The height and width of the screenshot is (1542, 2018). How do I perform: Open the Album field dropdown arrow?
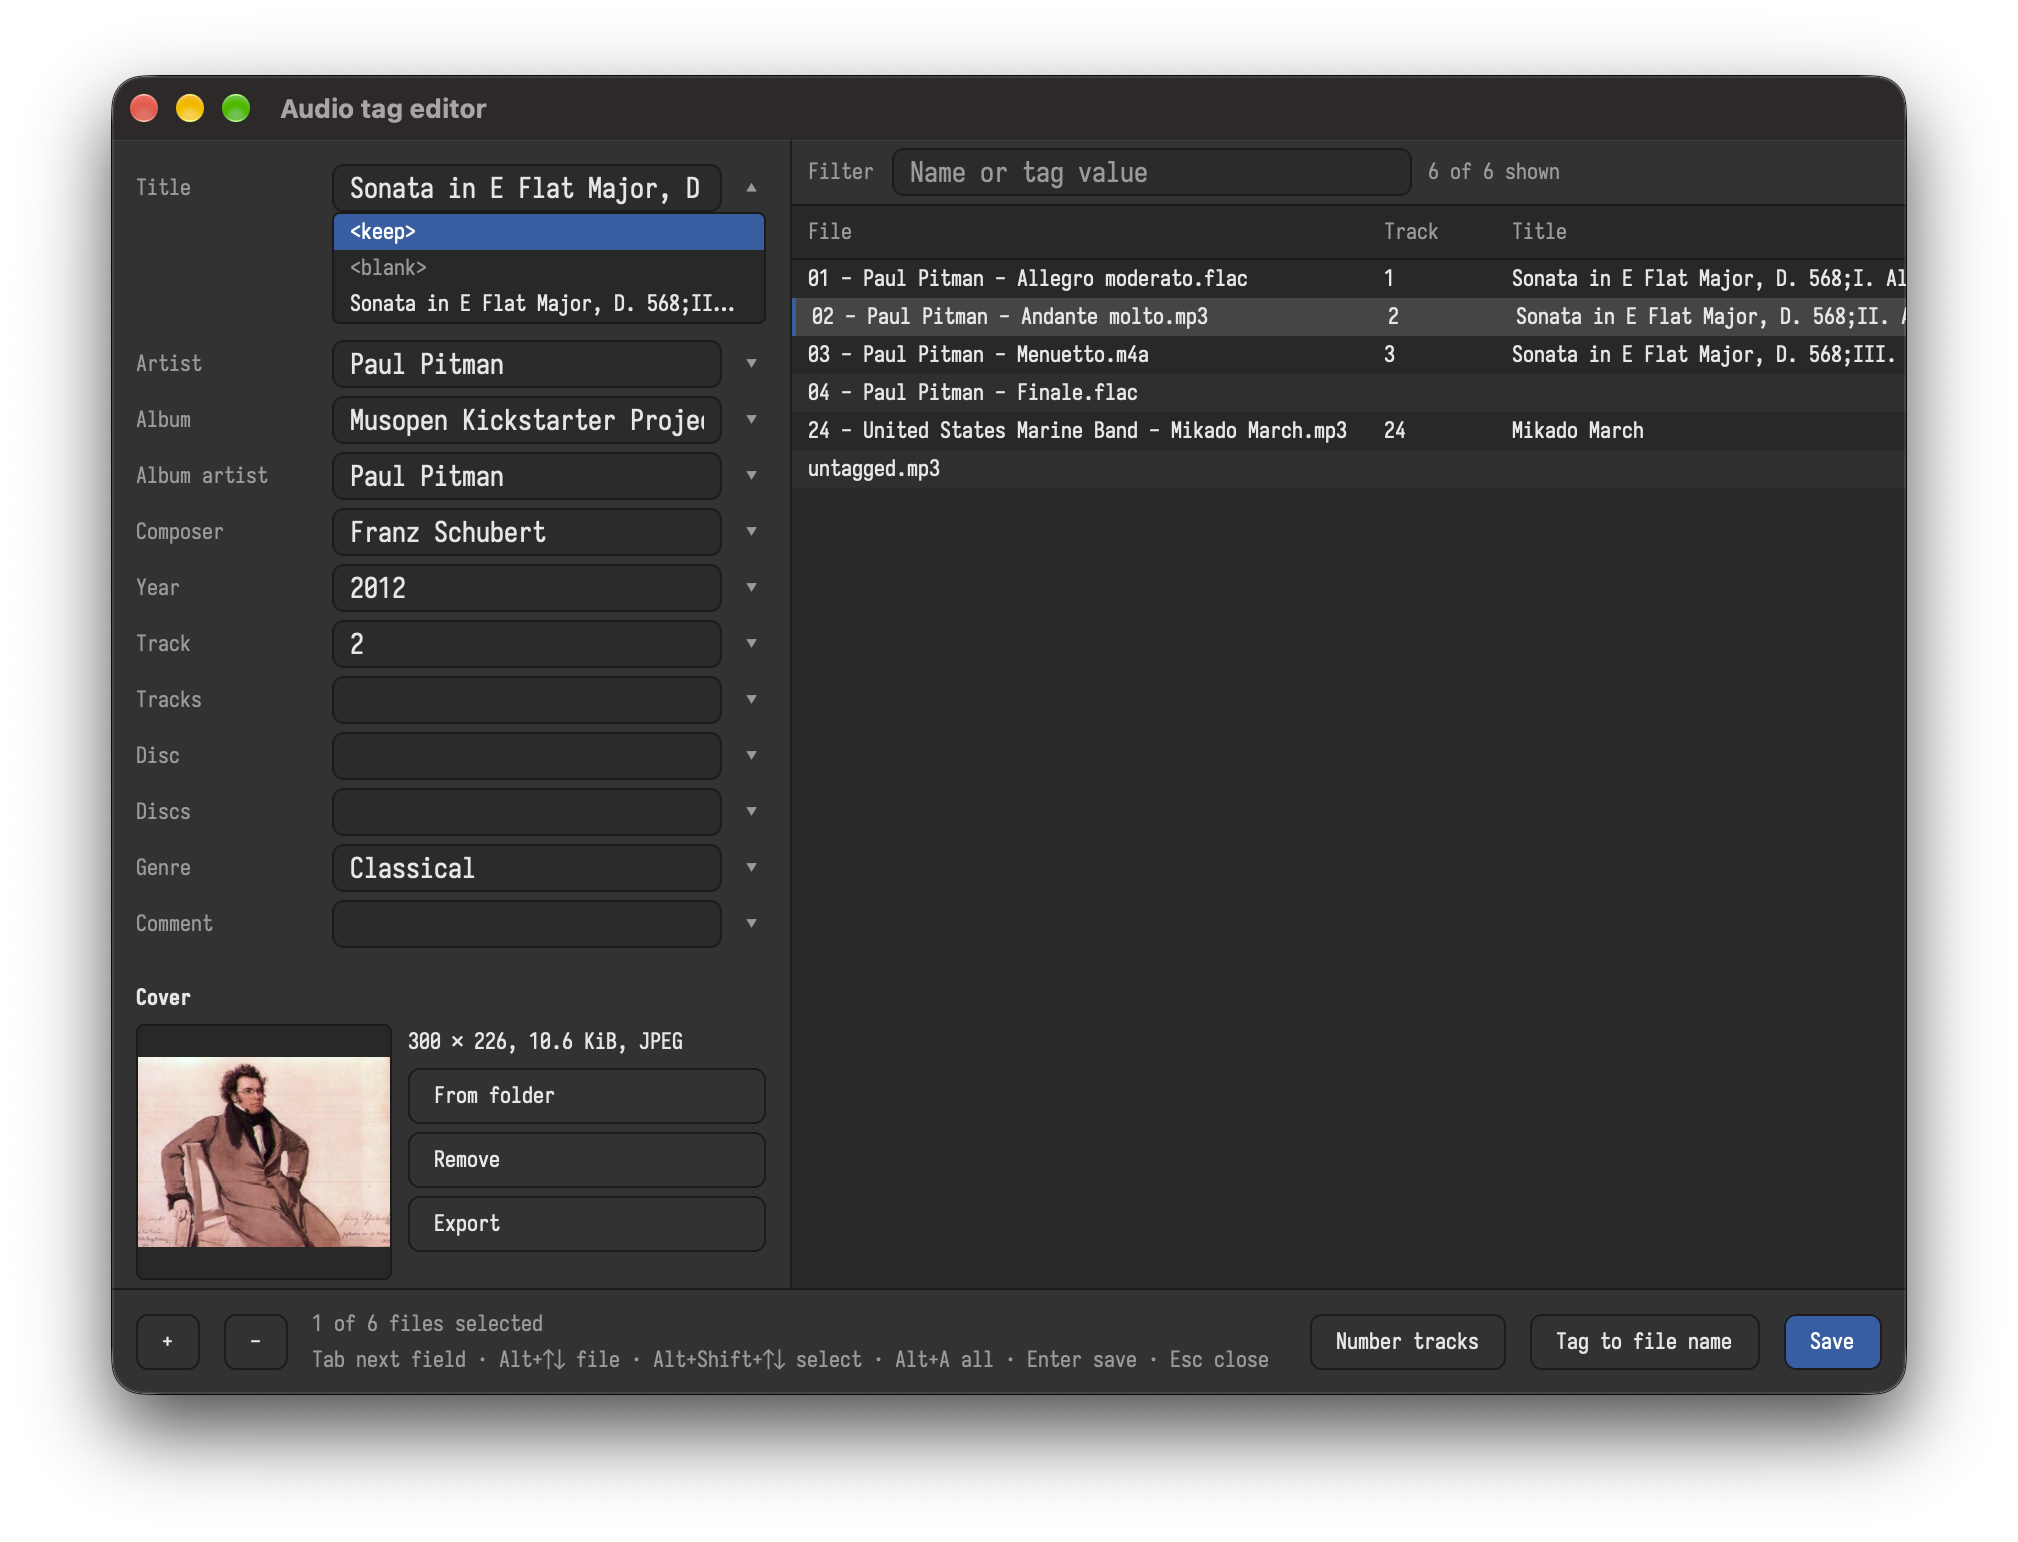point(751,420)
